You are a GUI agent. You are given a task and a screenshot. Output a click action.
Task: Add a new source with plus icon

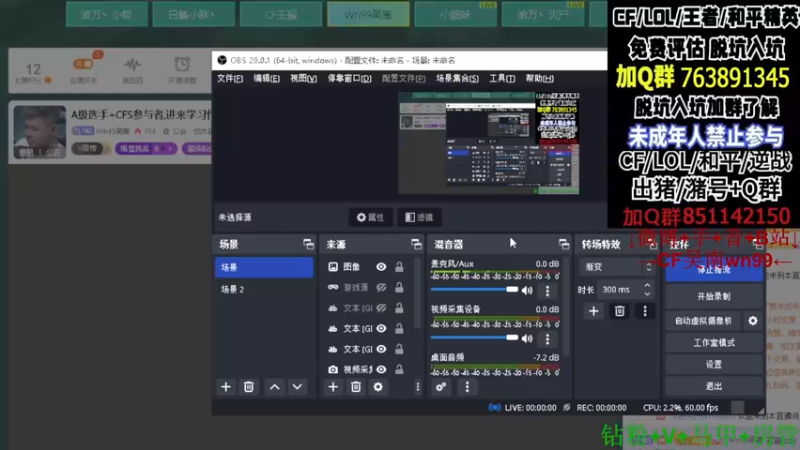click(x=333, y=387)
